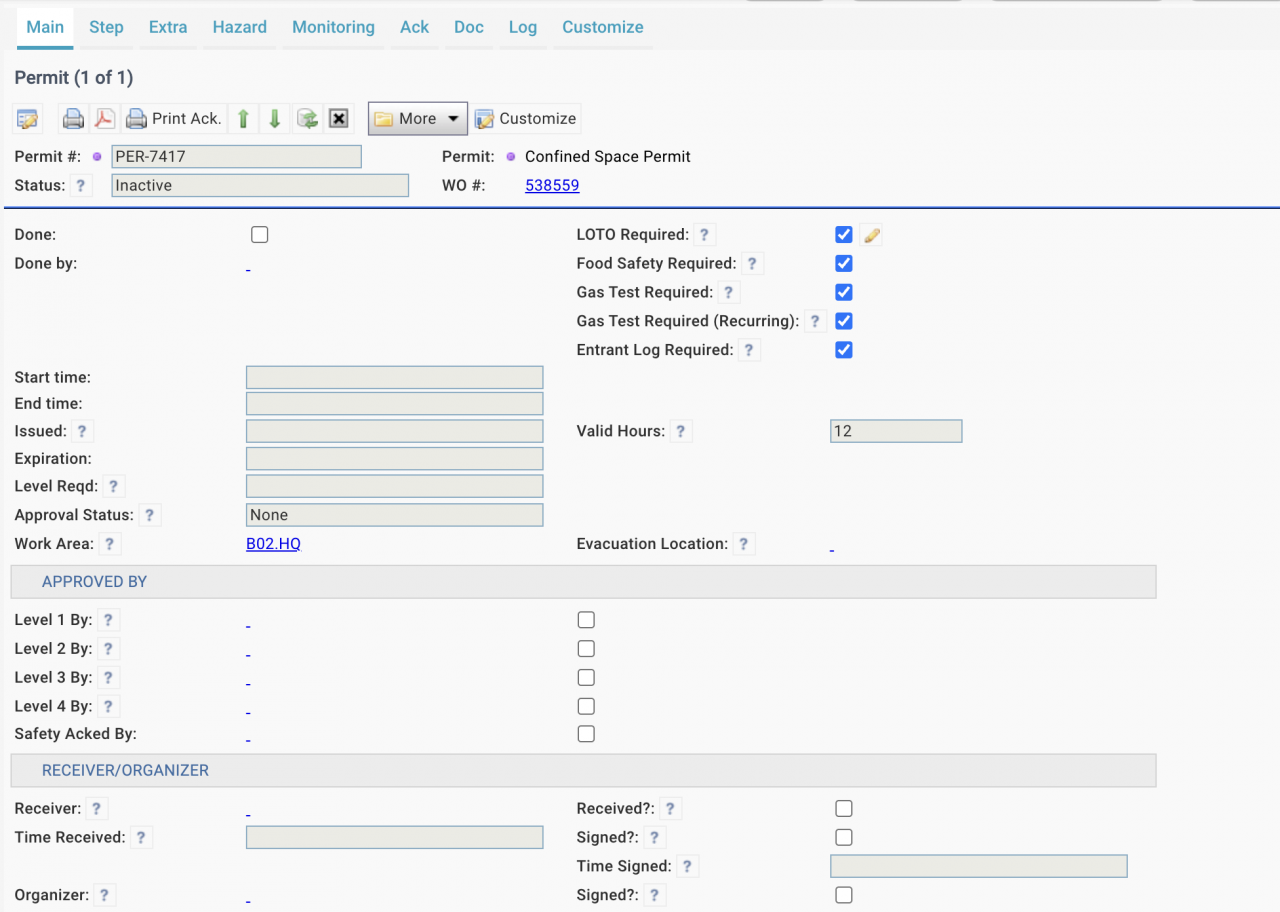
Task: Show help for LOTO Required
Action: click(705, 235)
